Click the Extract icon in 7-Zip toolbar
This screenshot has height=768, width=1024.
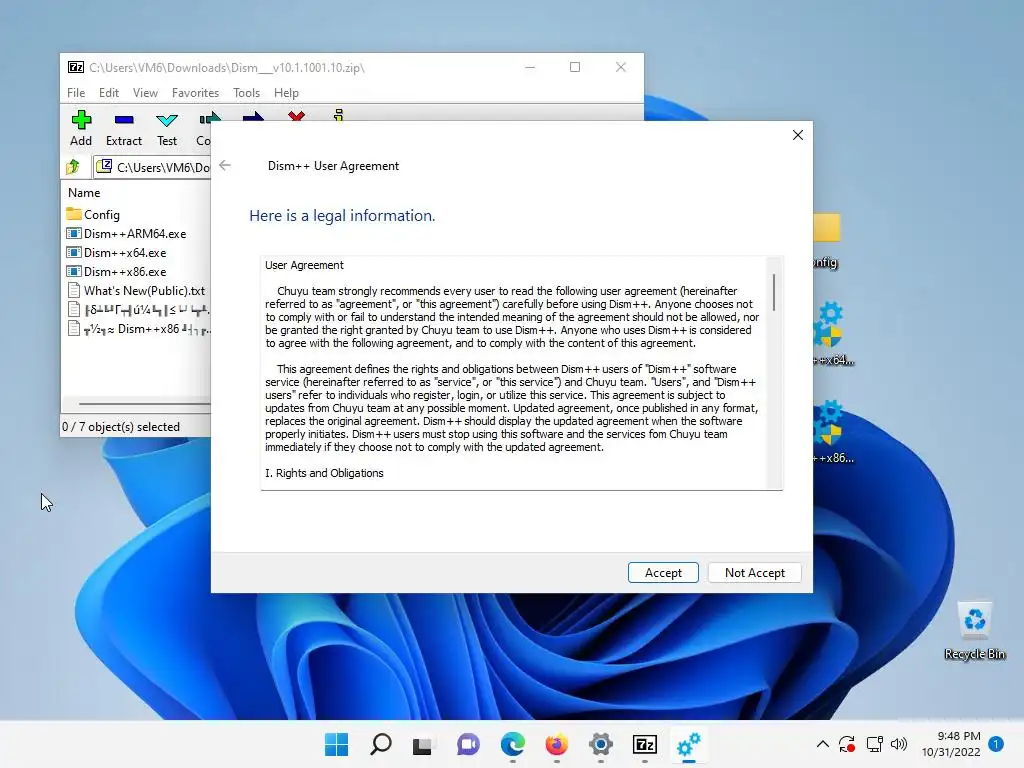point(123,120)
